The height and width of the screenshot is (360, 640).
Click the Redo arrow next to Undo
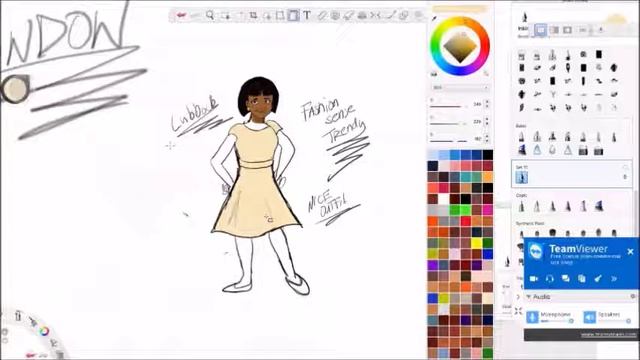(195, 16)
